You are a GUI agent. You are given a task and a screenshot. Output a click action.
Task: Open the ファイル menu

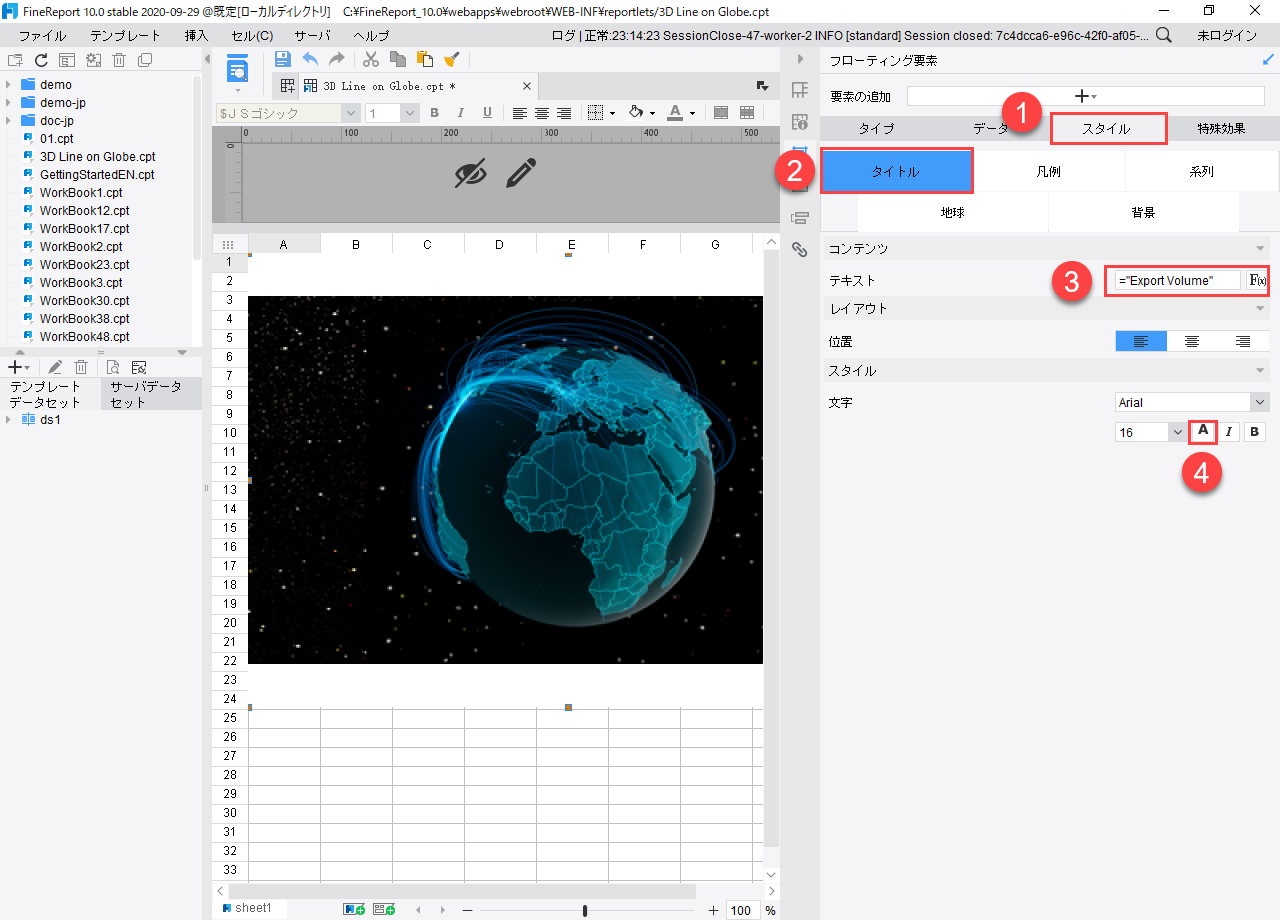[43, 35]
